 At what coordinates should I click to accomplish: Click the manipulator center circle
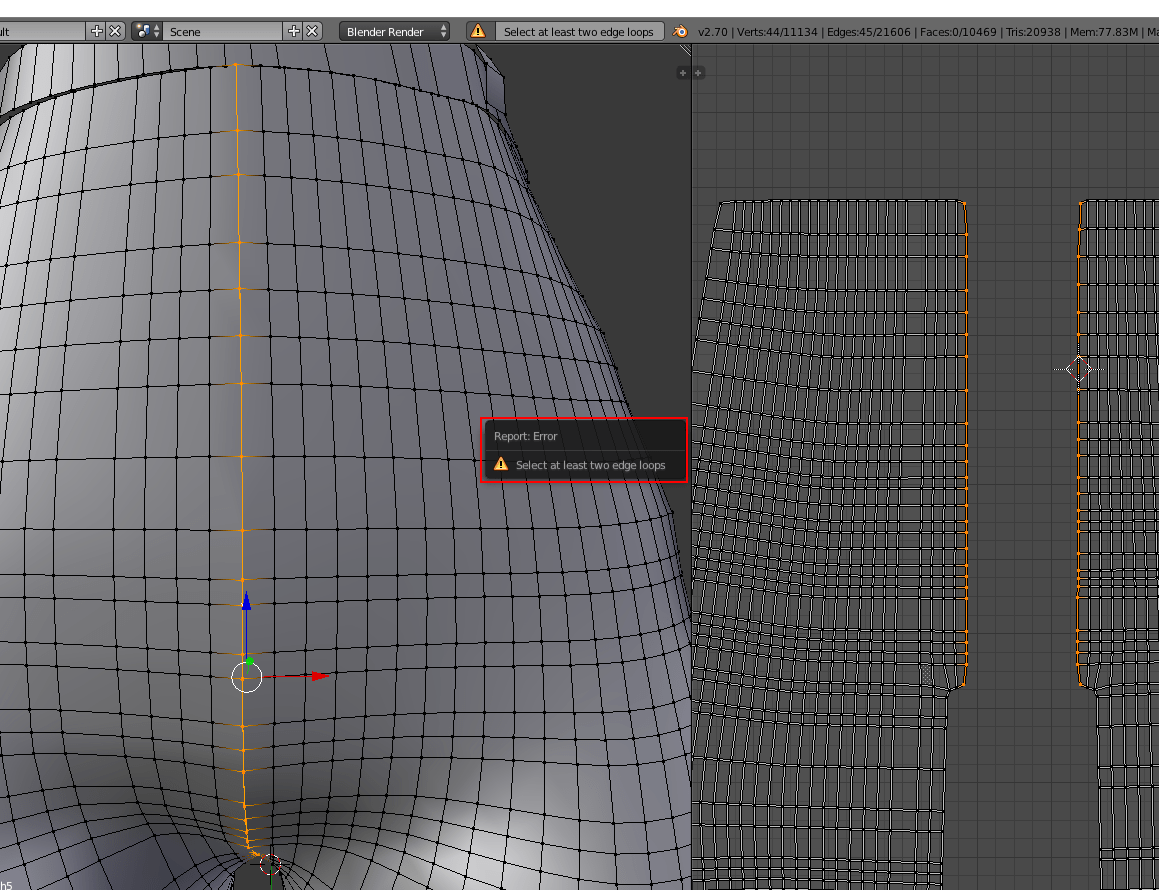(245, 677)
